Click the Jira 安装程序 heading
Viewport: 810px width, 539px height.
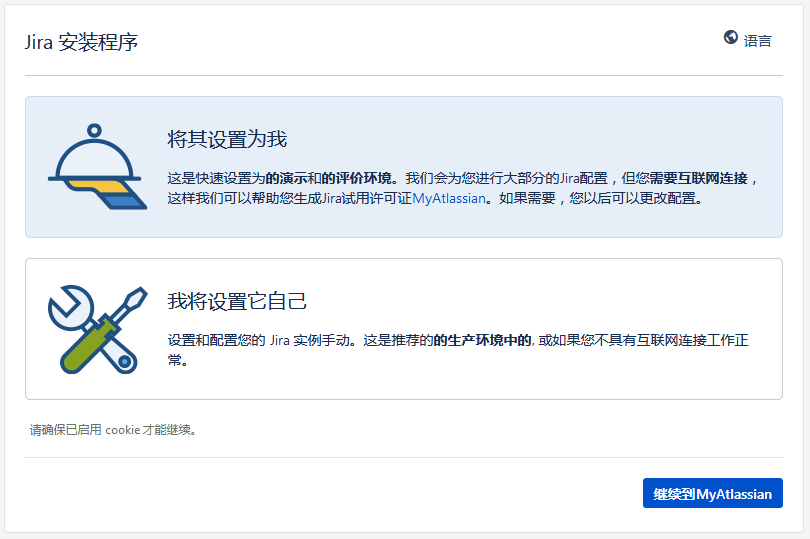click(x=81, y=42)
